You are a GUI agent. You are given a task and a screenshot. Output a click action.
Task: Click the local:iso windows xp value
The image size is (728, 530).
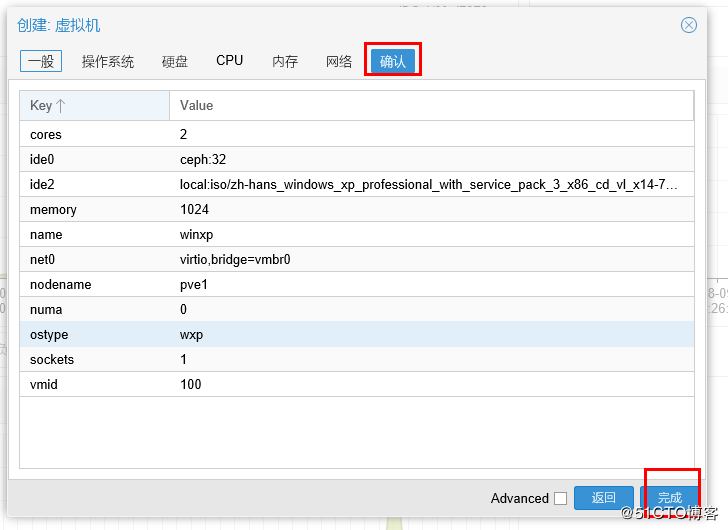(x=429, y=185)
